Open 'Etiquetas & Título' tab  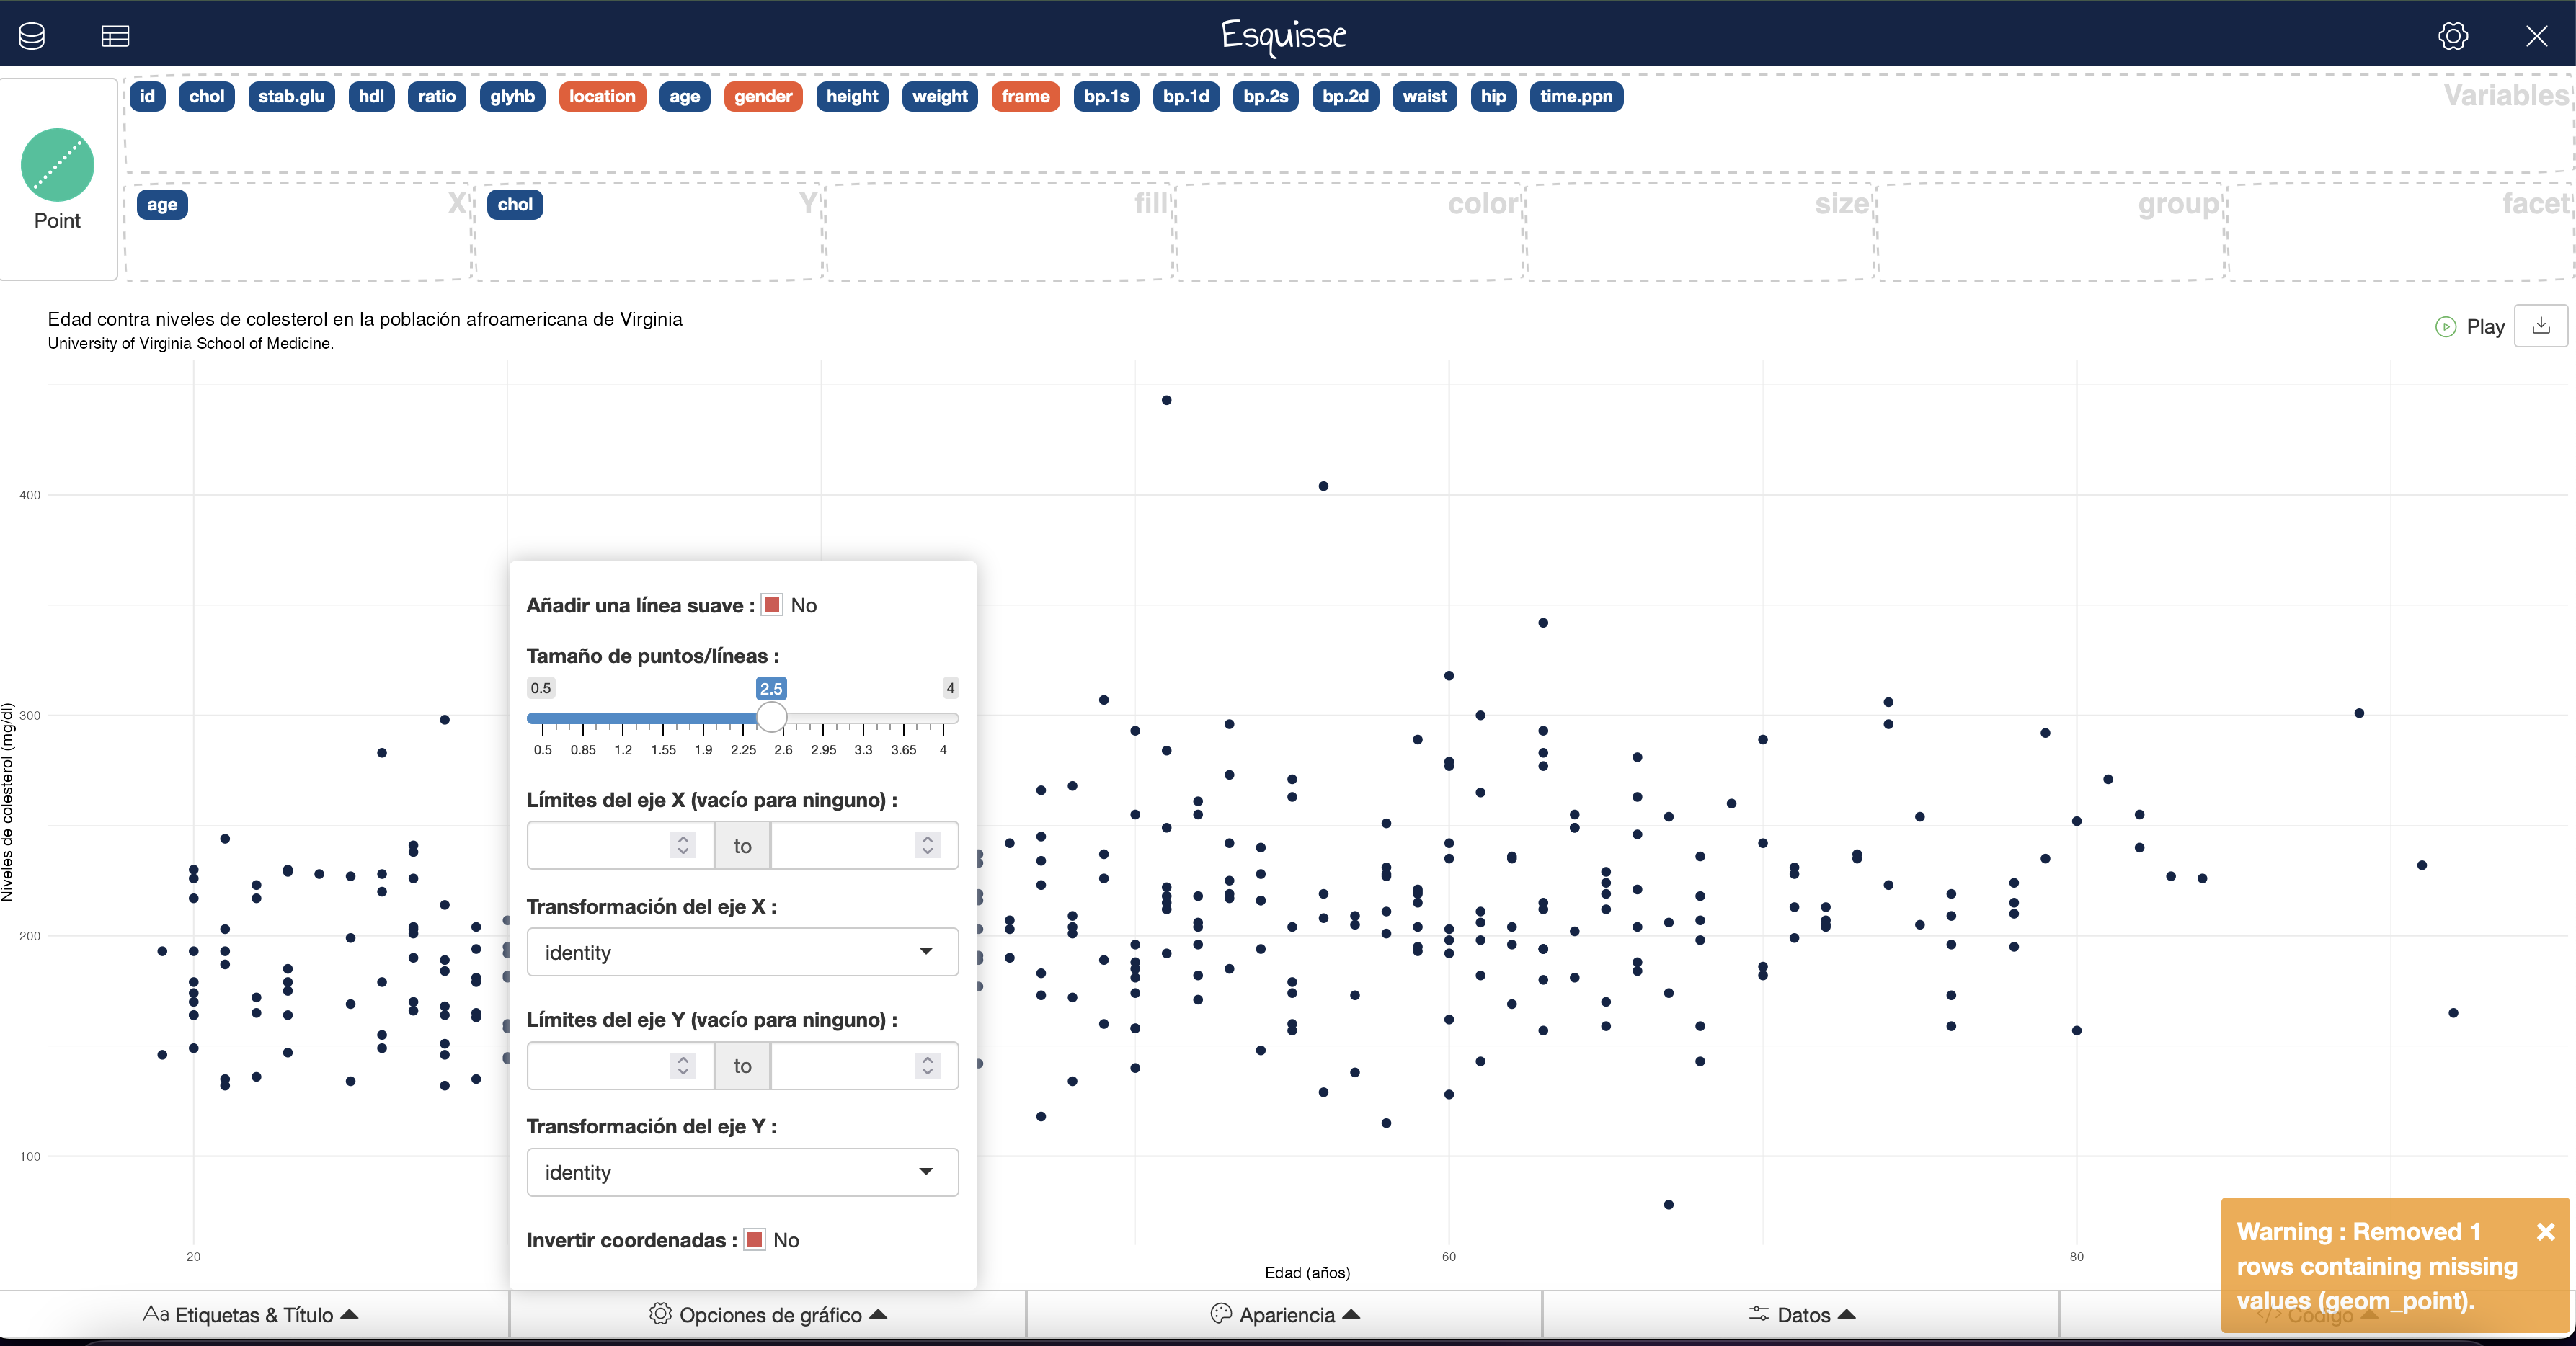click(x=250, y=1315)
